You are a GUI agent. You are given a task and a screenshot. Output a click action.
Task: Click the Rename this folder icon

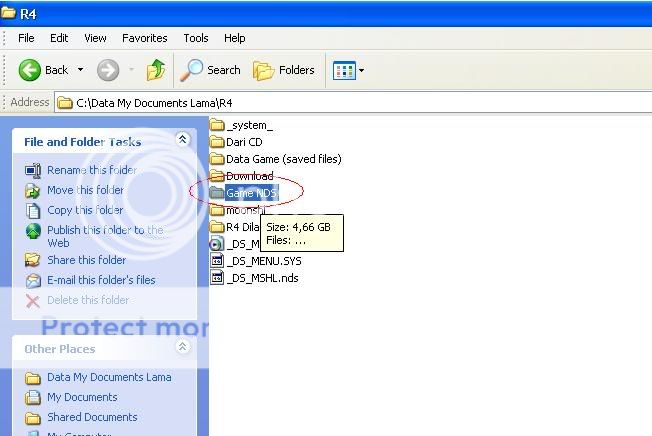click(33, 170)
